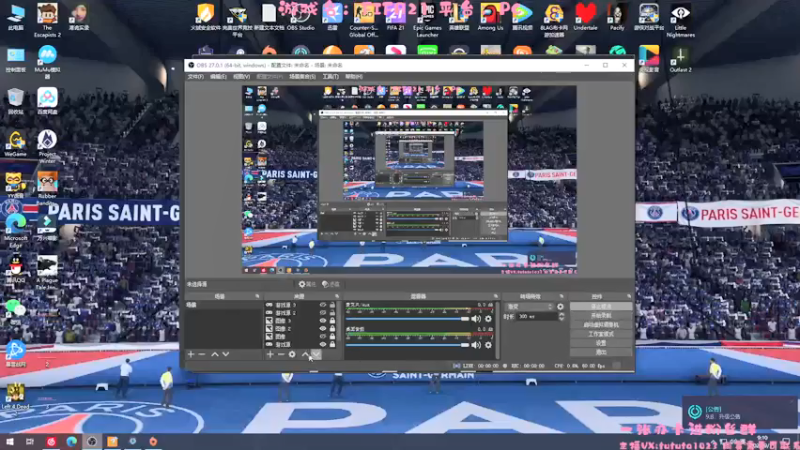
Task: Pop out the 来源 dock via header icon
Action: click(x=337, y=296)
